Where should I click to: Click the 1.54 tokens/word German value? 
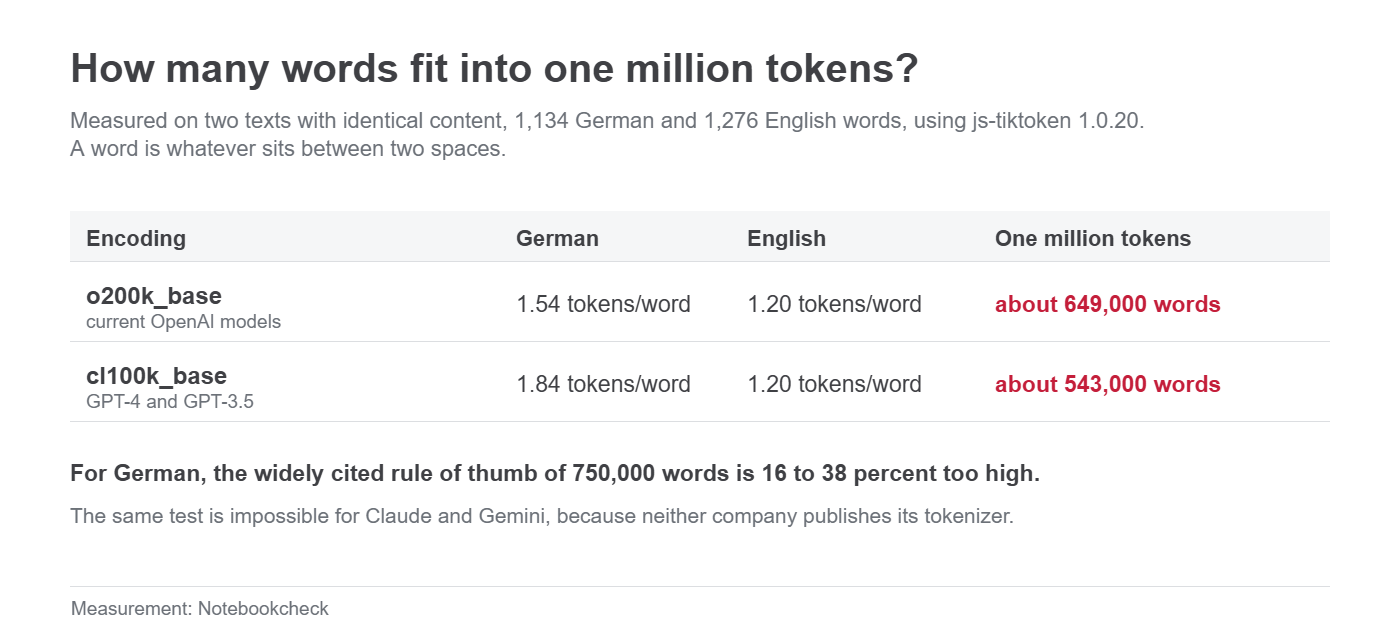pos(603,304)
